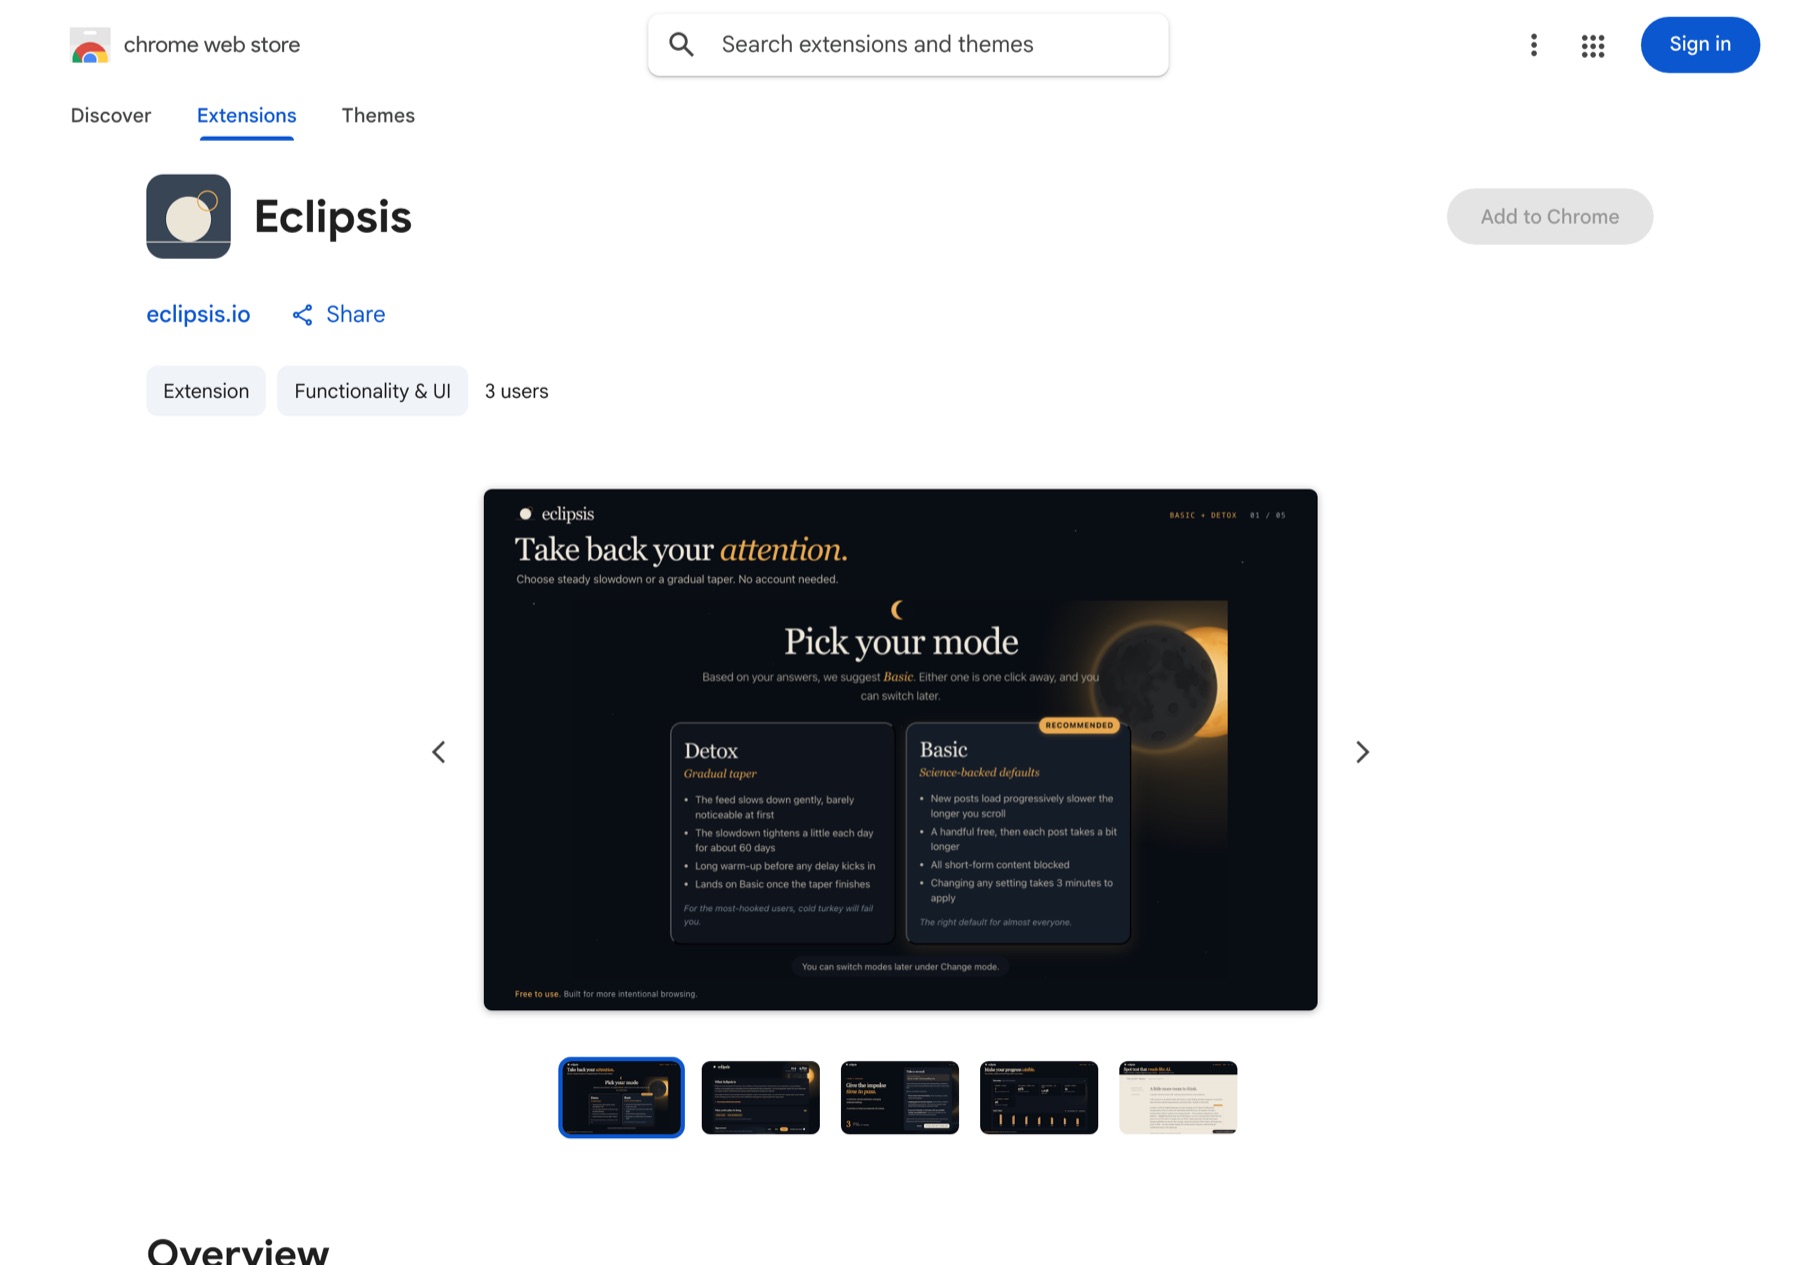Image resolution: width=1800 pixels, height=1265 pixels.
Task: Show the previous screenshot with left arrow
Action: [439, 752]
